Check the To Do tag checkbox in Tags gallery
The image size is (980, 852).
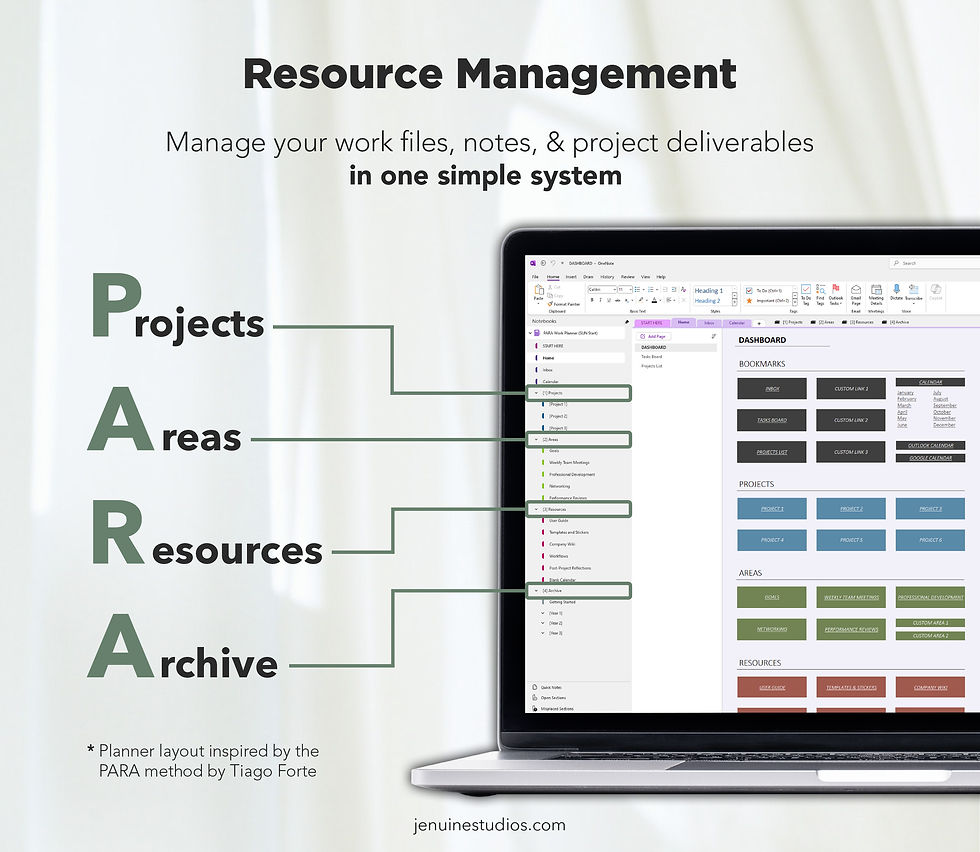(749, 291)
